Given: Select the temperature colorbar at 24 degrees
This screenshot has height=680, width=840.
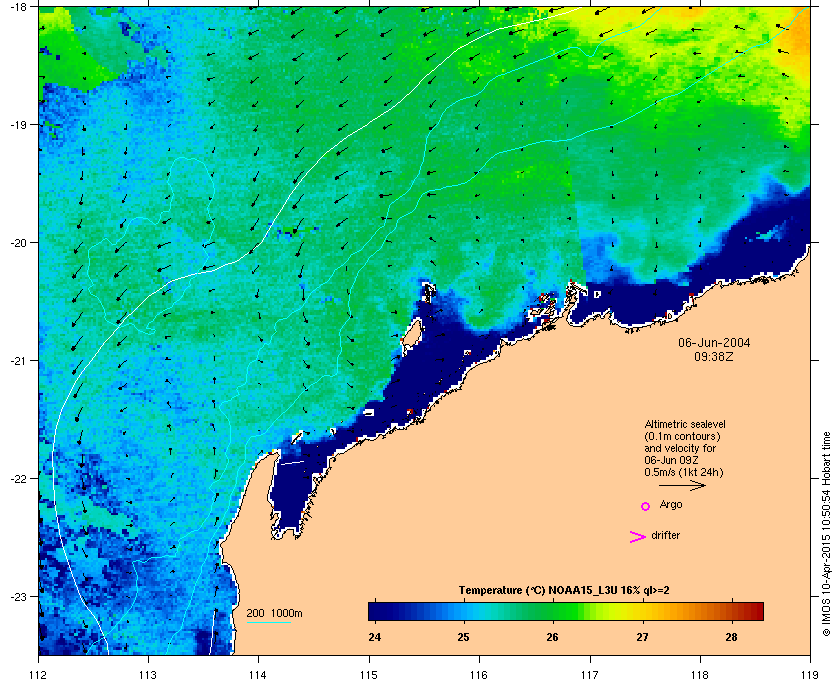Looking at the screenshot, I should 374,611.
